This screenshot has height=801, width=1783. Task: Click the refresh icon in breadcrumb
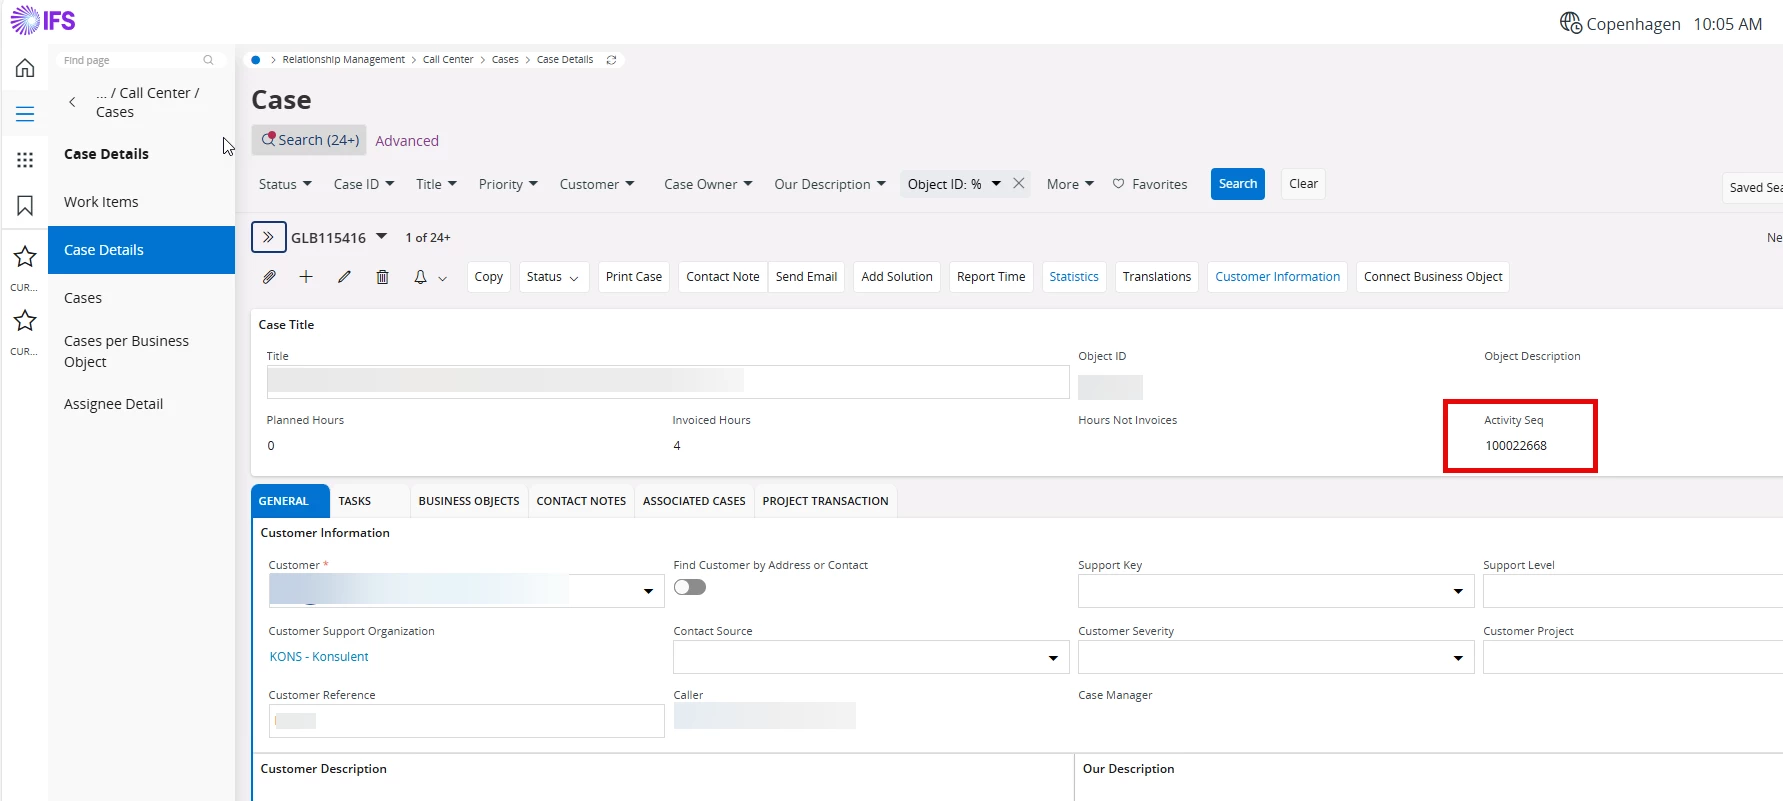611,60
